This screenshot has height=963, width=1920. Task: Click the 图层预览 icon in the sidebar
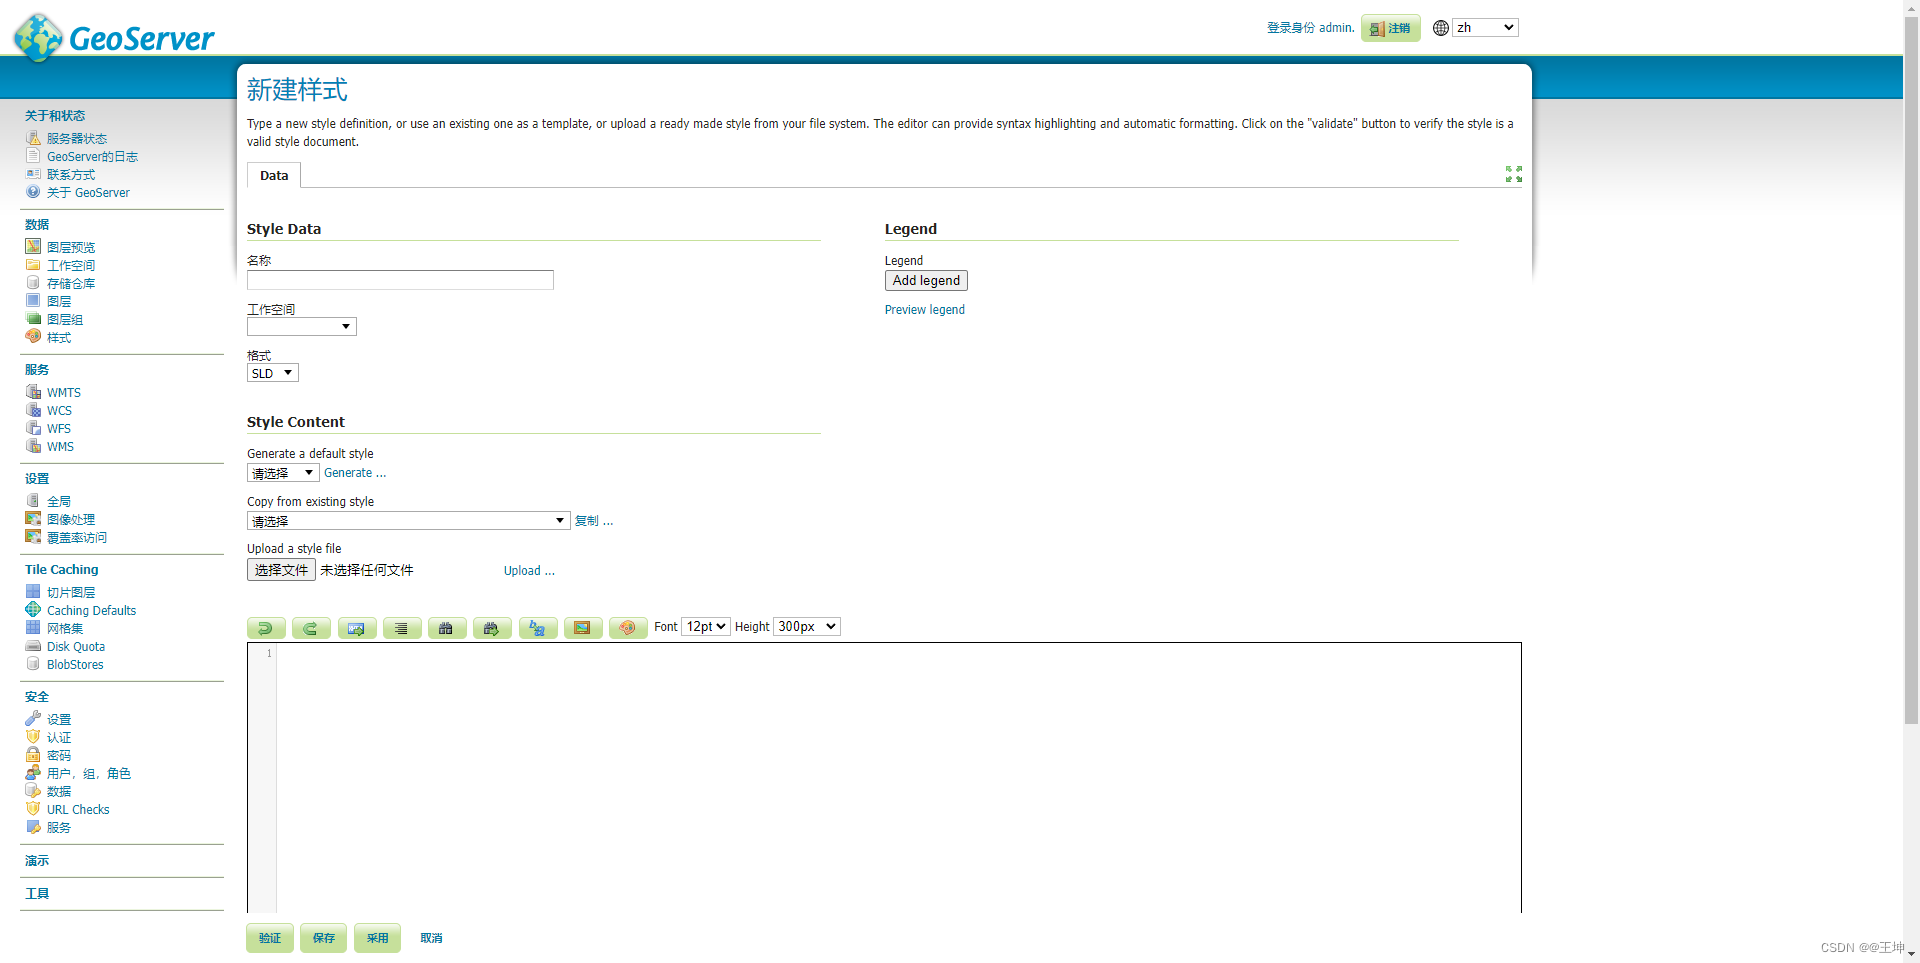pos(33,247)
